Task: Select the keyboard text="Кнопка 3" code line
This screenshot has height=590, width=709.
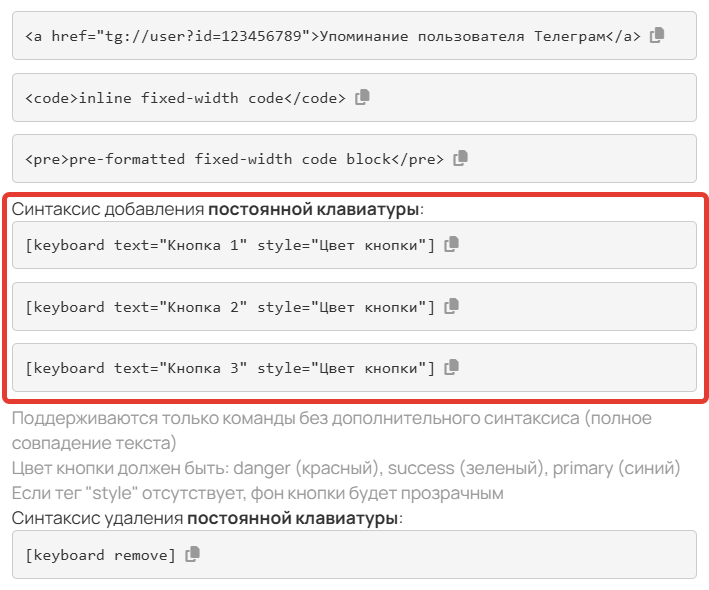Action: (230, 368)
